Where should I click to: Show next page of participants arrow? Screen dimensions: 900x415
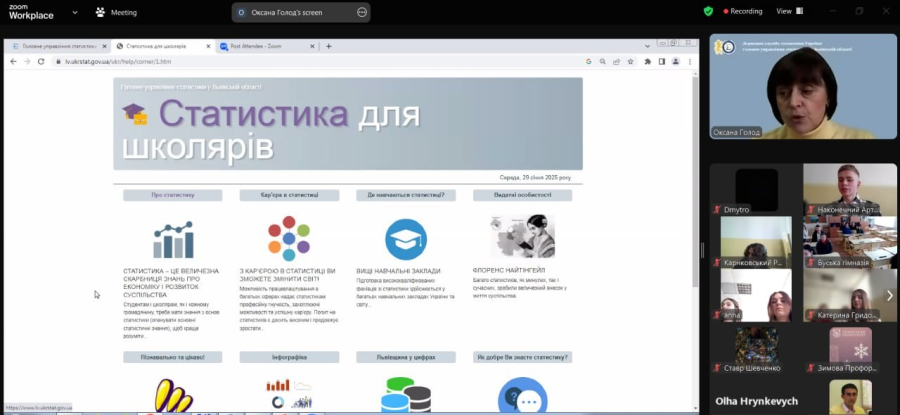pyautogui.click(x=890, y=295)
